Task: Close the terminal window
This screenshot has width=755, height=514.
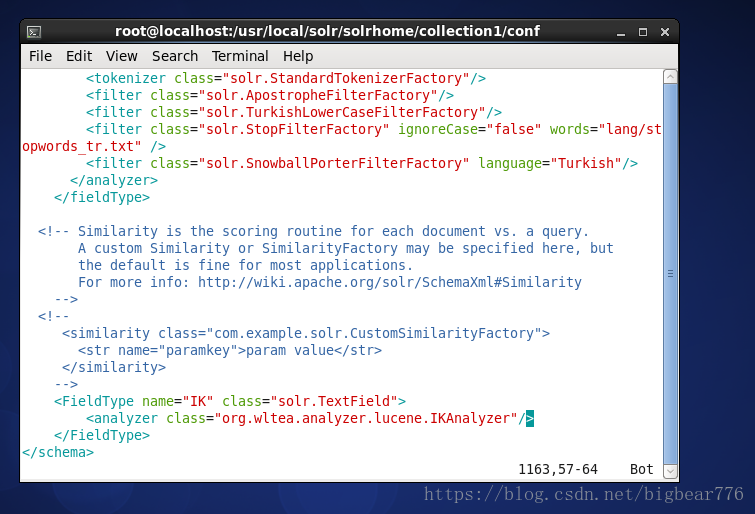Action: (x=665, y=32)
